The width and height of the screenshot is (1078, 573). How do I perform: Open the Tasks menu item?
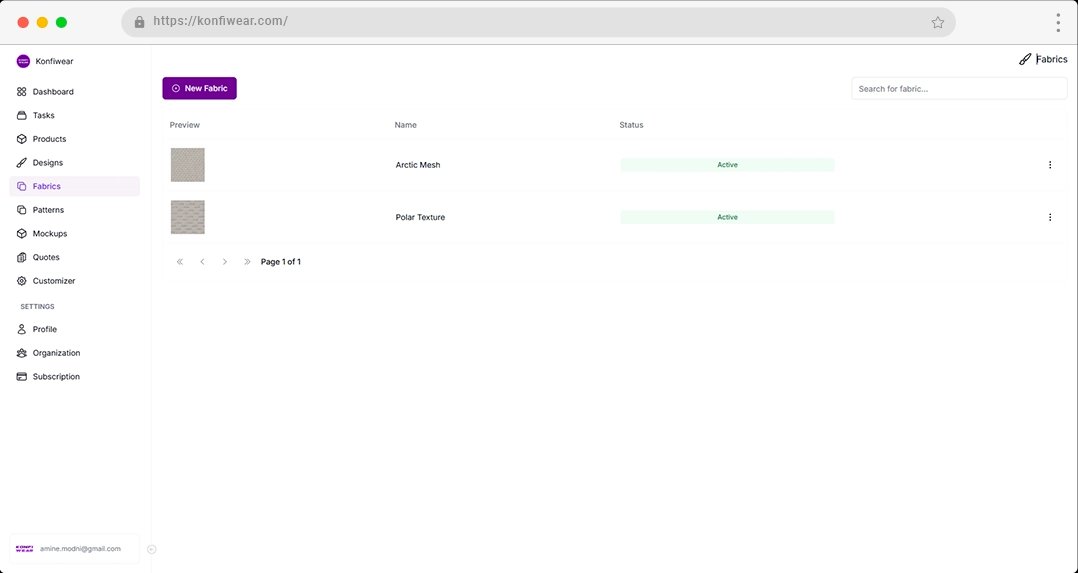(43, 116)
